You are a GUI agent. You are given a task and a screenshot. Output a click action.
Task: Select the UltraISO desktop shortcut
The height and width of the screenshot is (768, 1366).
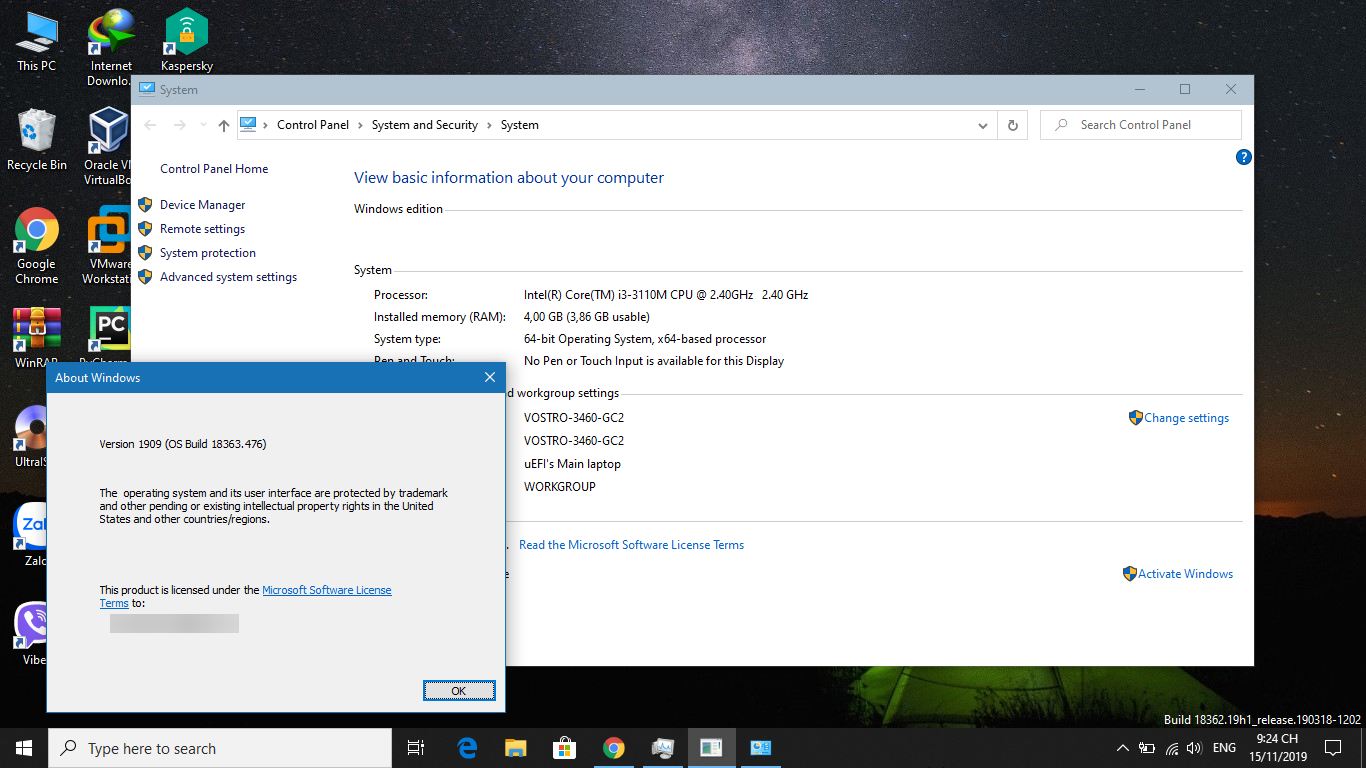coord(30,437)
